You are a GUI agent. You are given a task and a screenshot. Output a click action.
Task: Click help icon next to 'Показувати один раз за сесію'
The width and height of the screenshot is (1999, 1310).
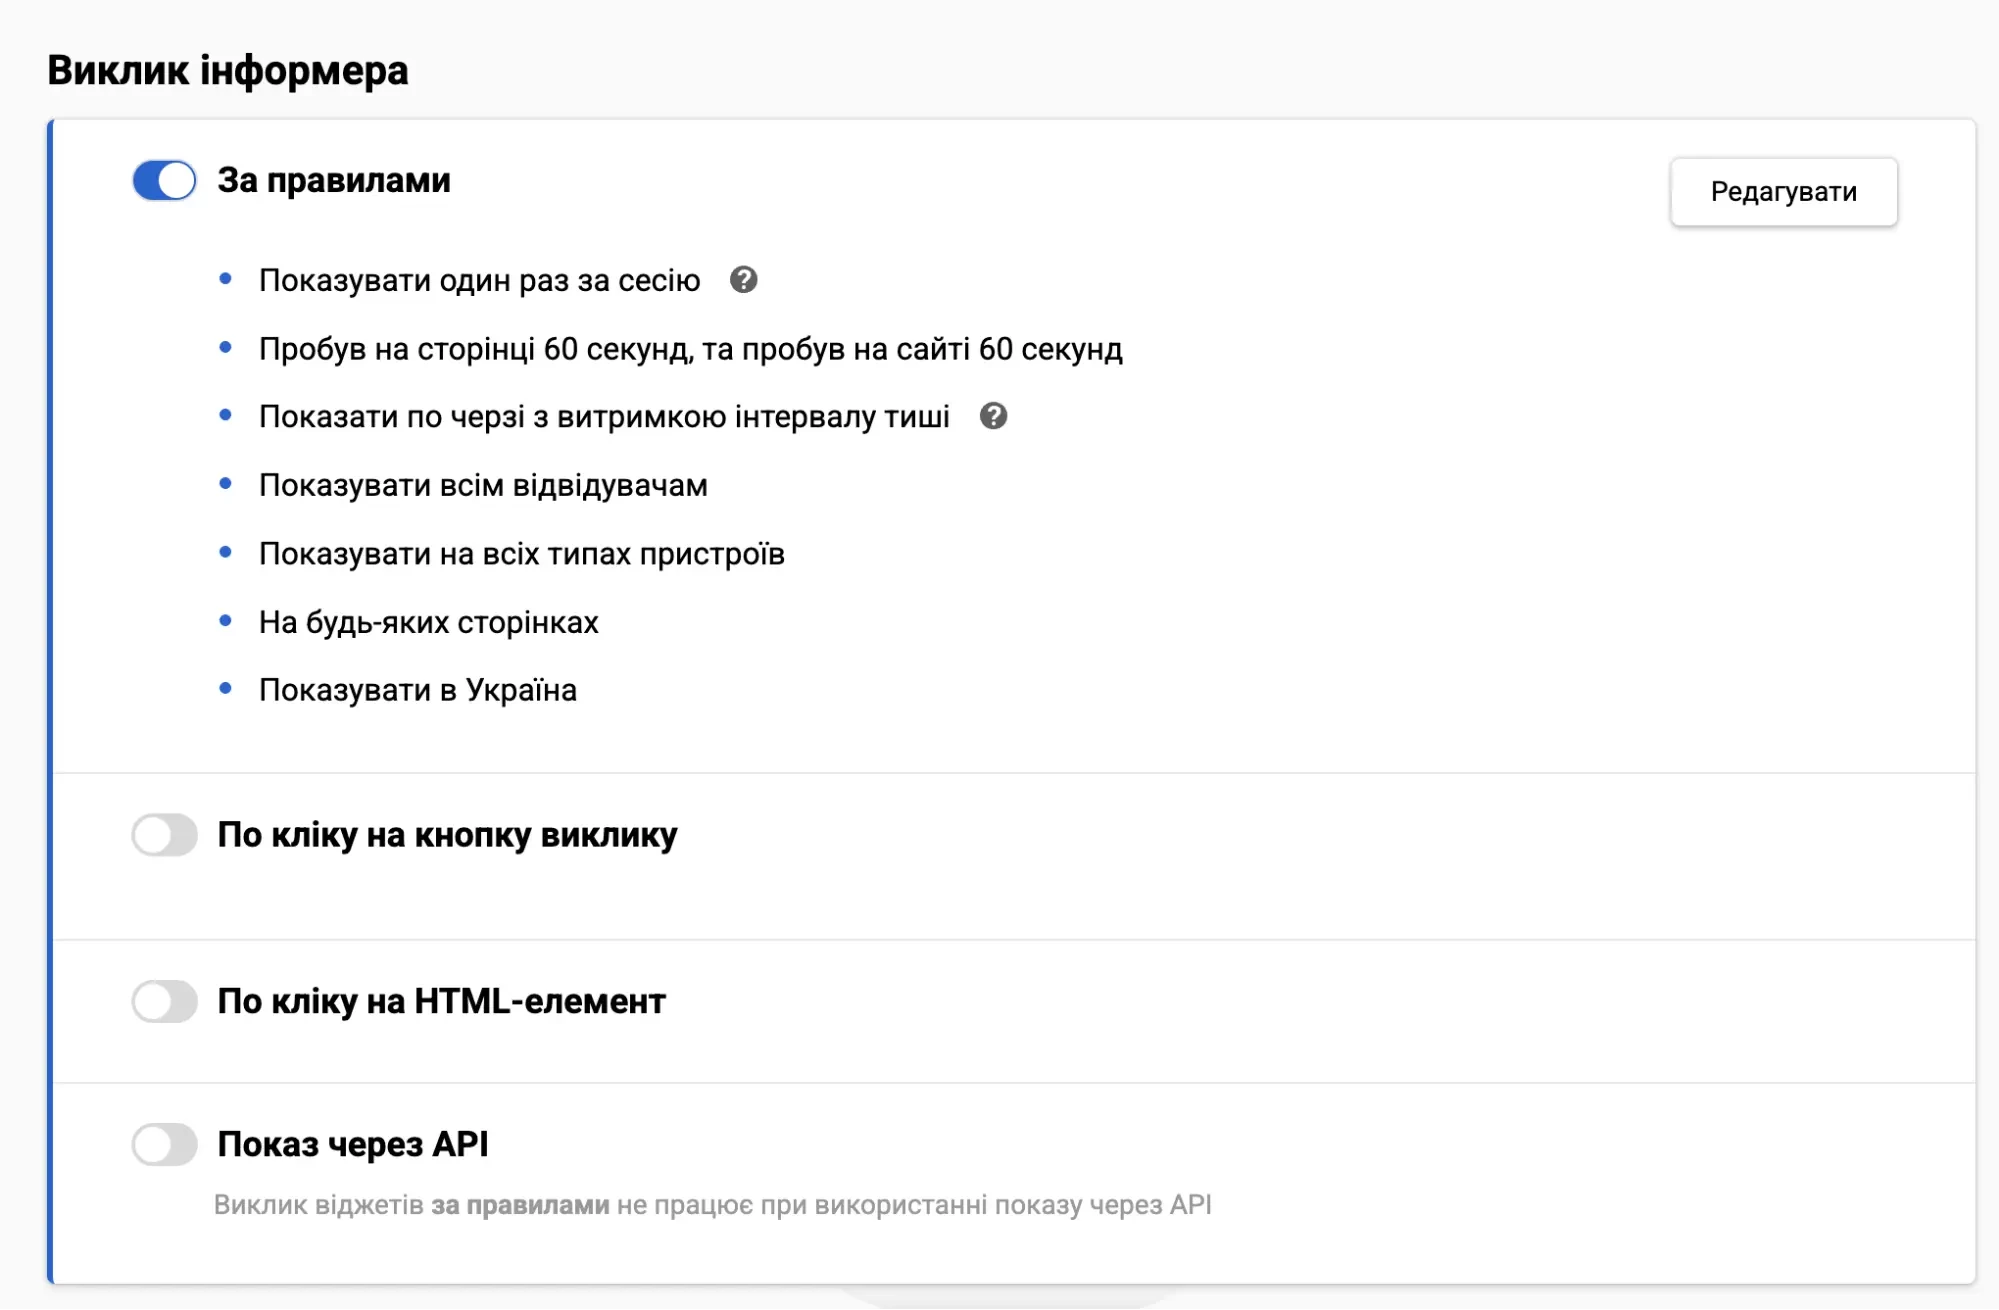point(743,280)
